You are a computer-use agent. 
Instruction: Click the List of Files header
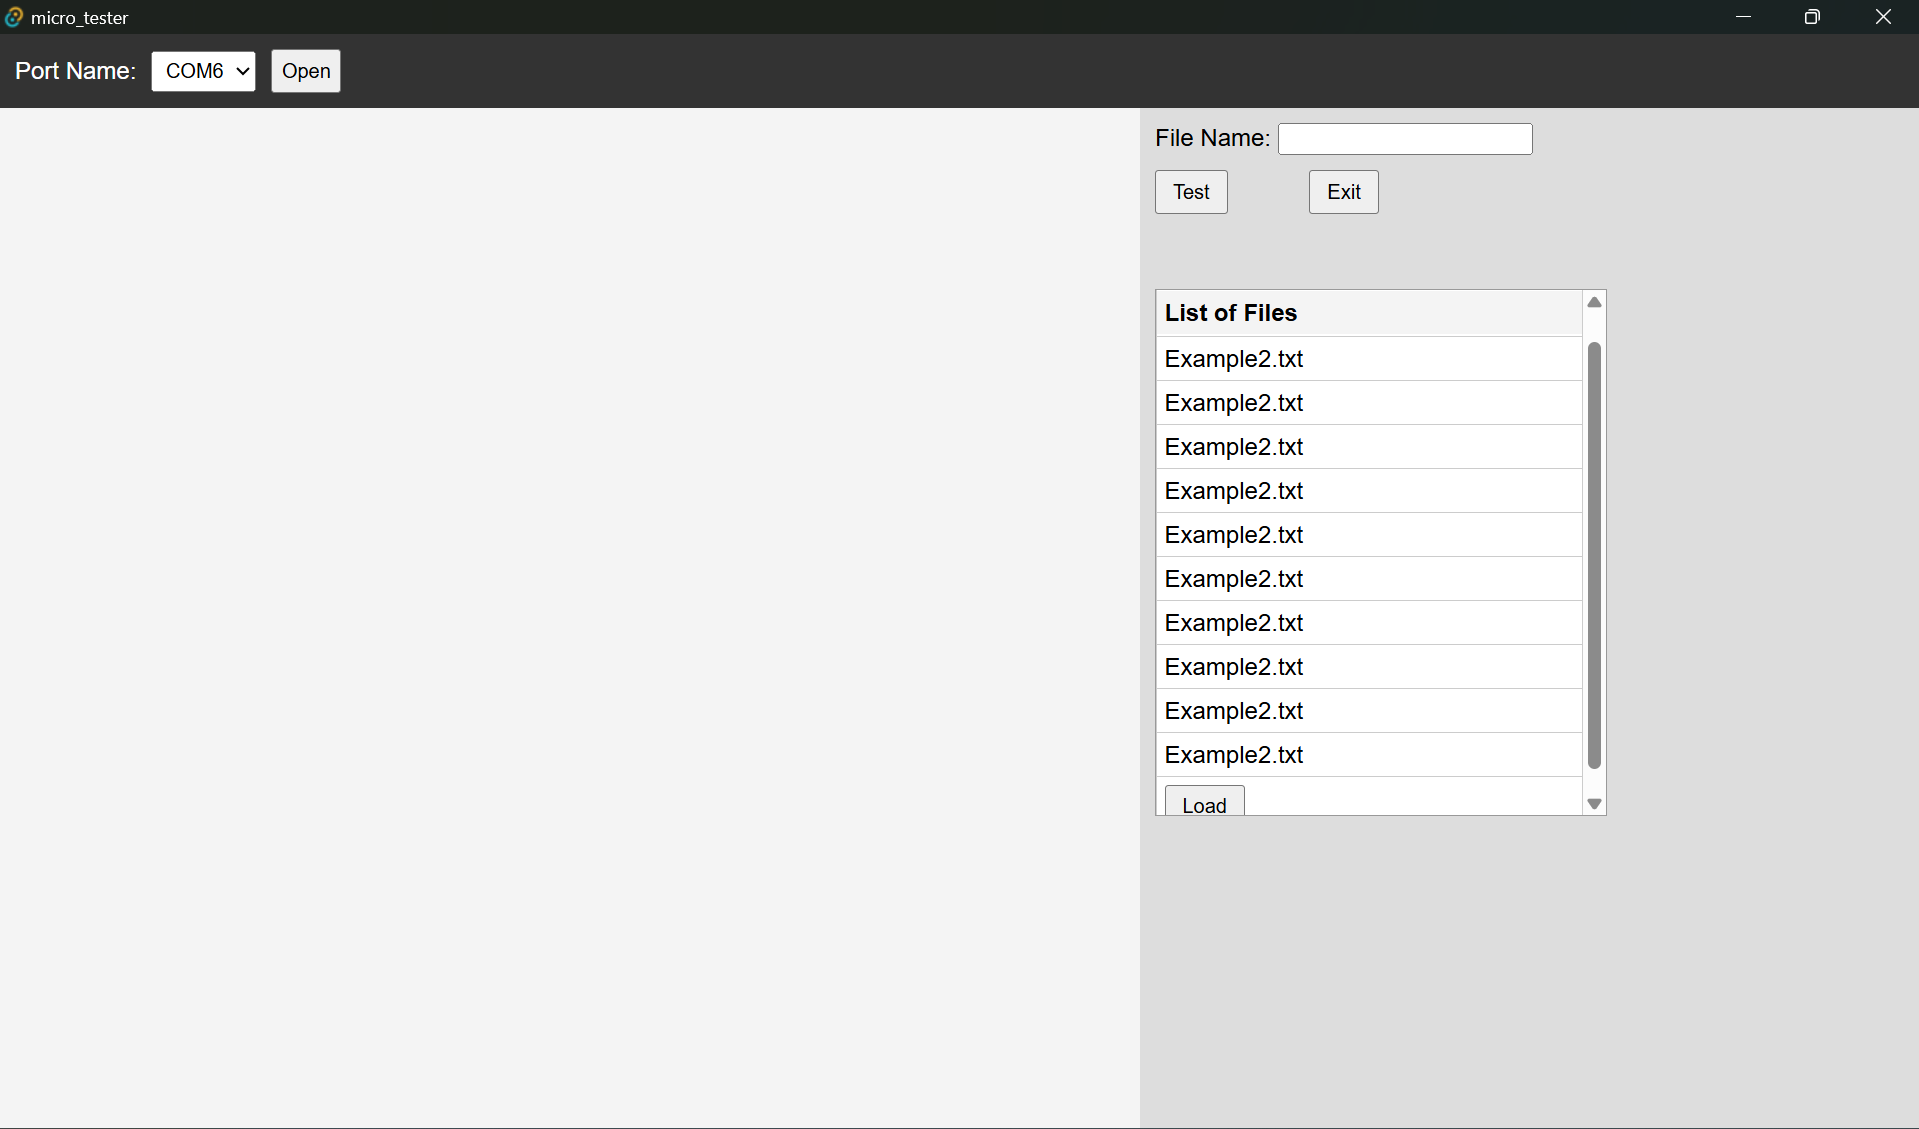coord(1231,313)
